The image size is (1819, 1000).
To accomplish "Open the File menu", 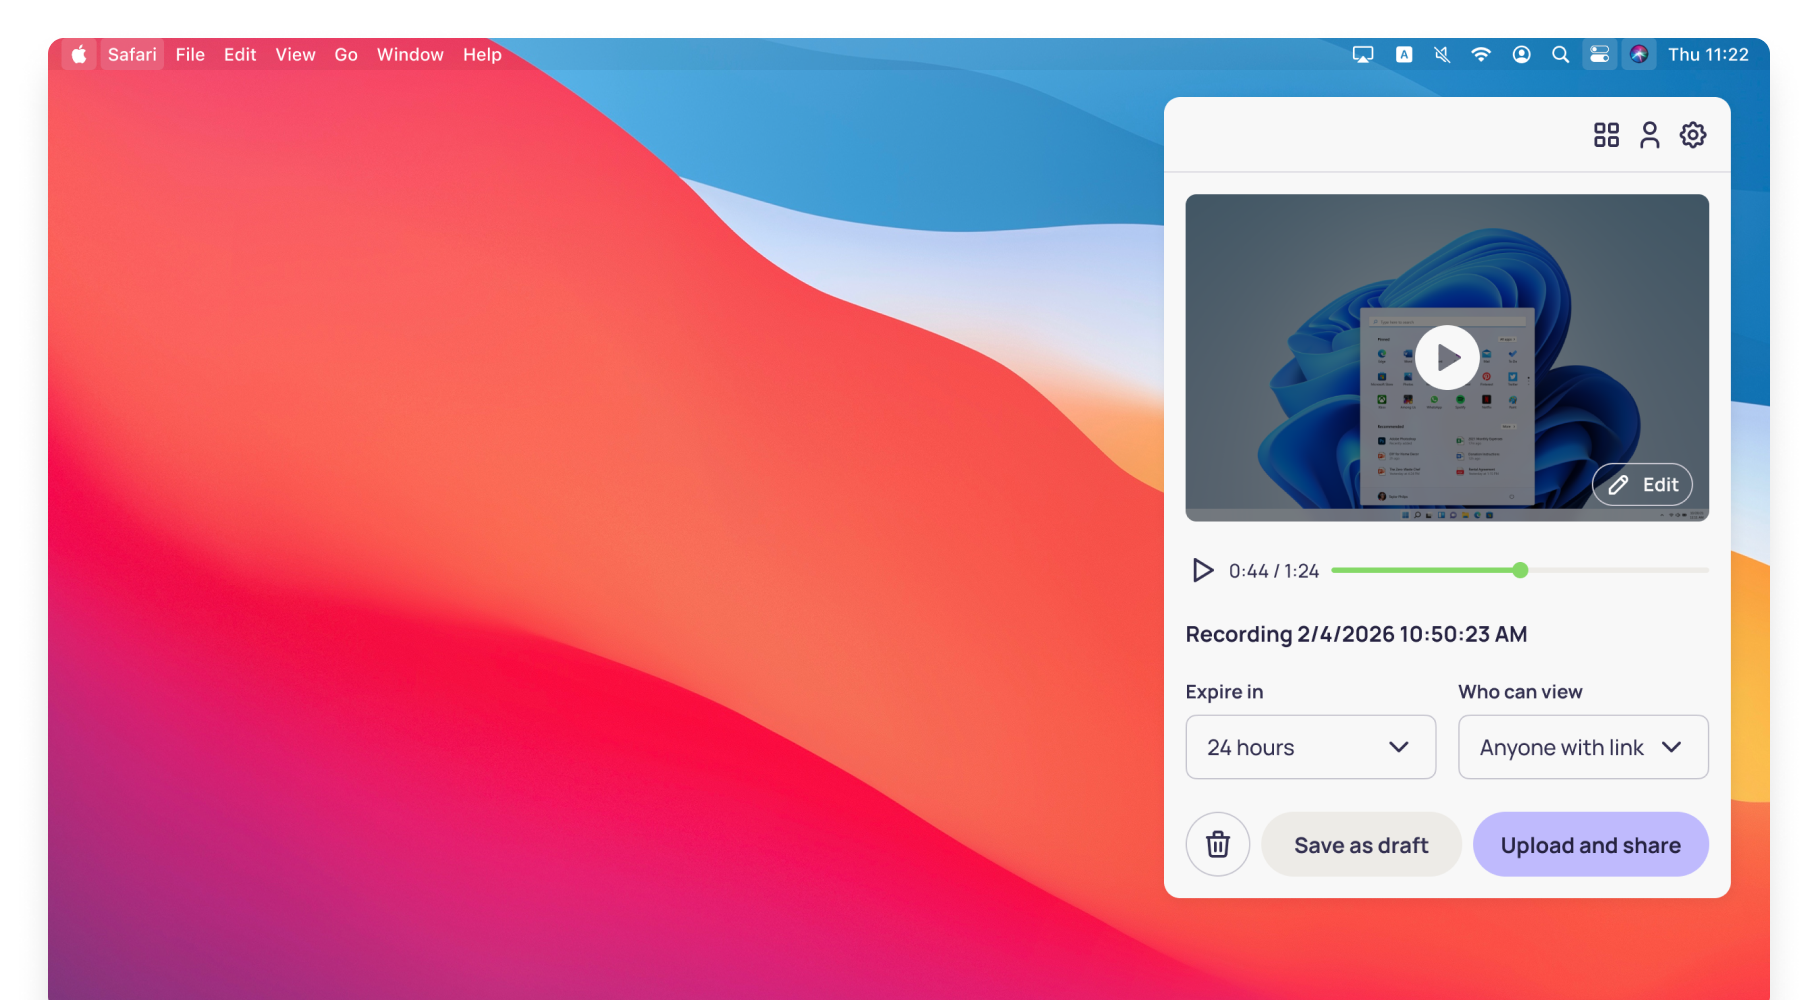I will click(190, 55).
